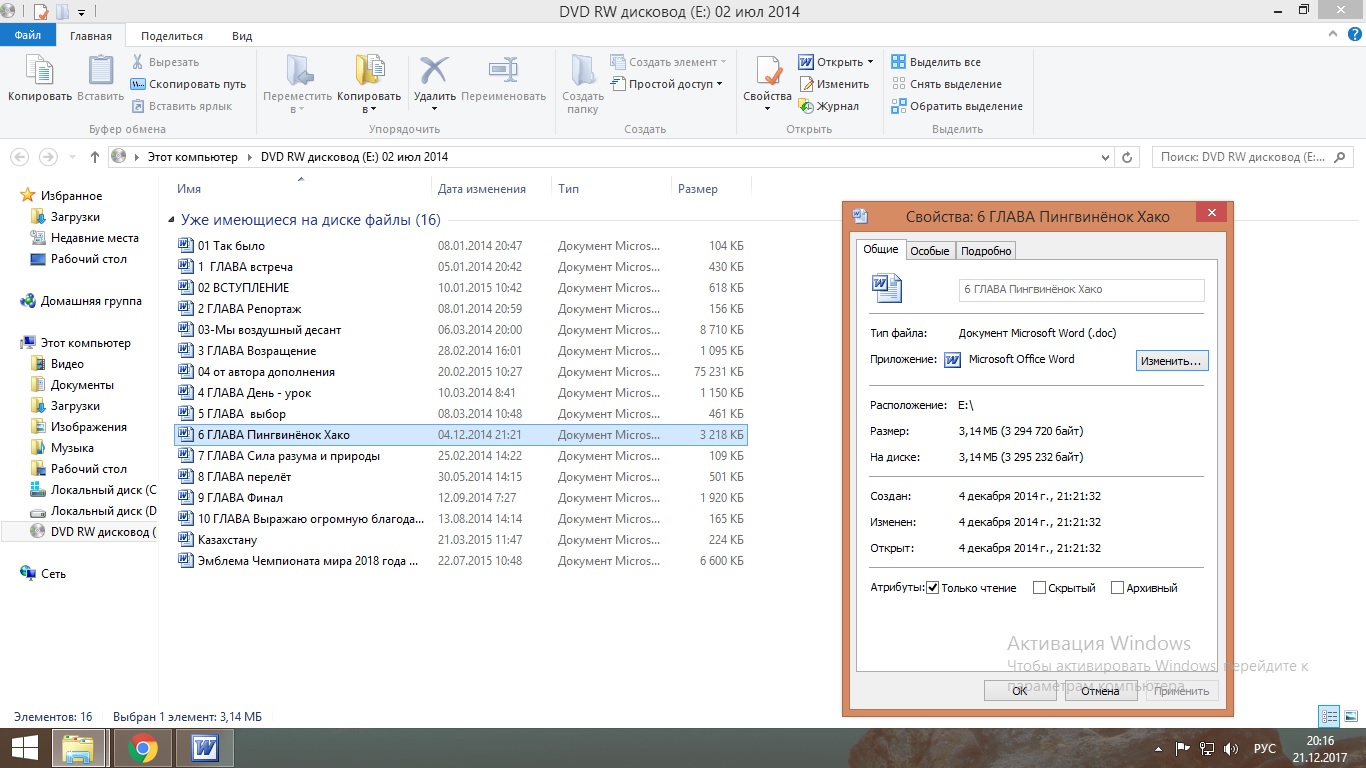1366x768 pixels.
Task: Click the Копировать icon in the ribbon
Action: coord(40,71)
